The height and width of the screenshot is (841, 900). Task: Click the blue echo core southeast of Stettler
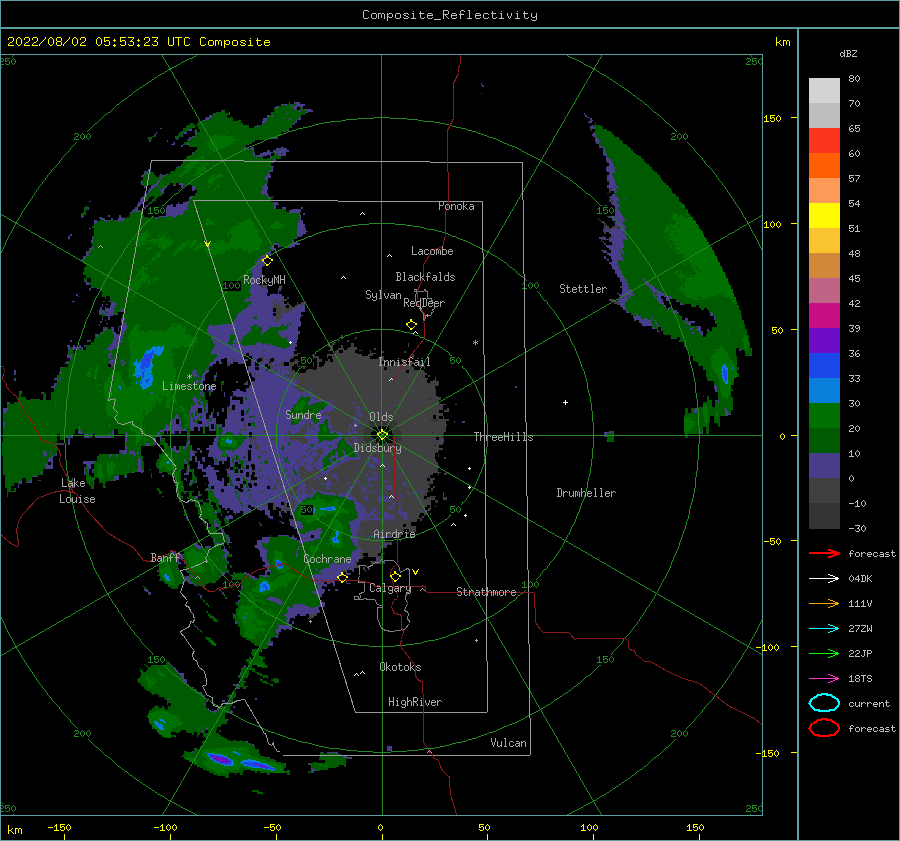click(x=725, y=373)
